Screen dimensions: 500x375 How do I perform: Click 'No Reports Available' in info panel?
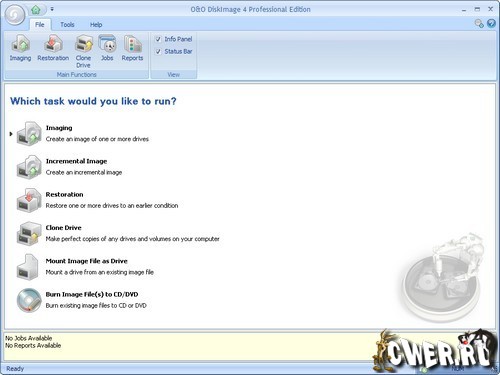(x=33, y=346)
